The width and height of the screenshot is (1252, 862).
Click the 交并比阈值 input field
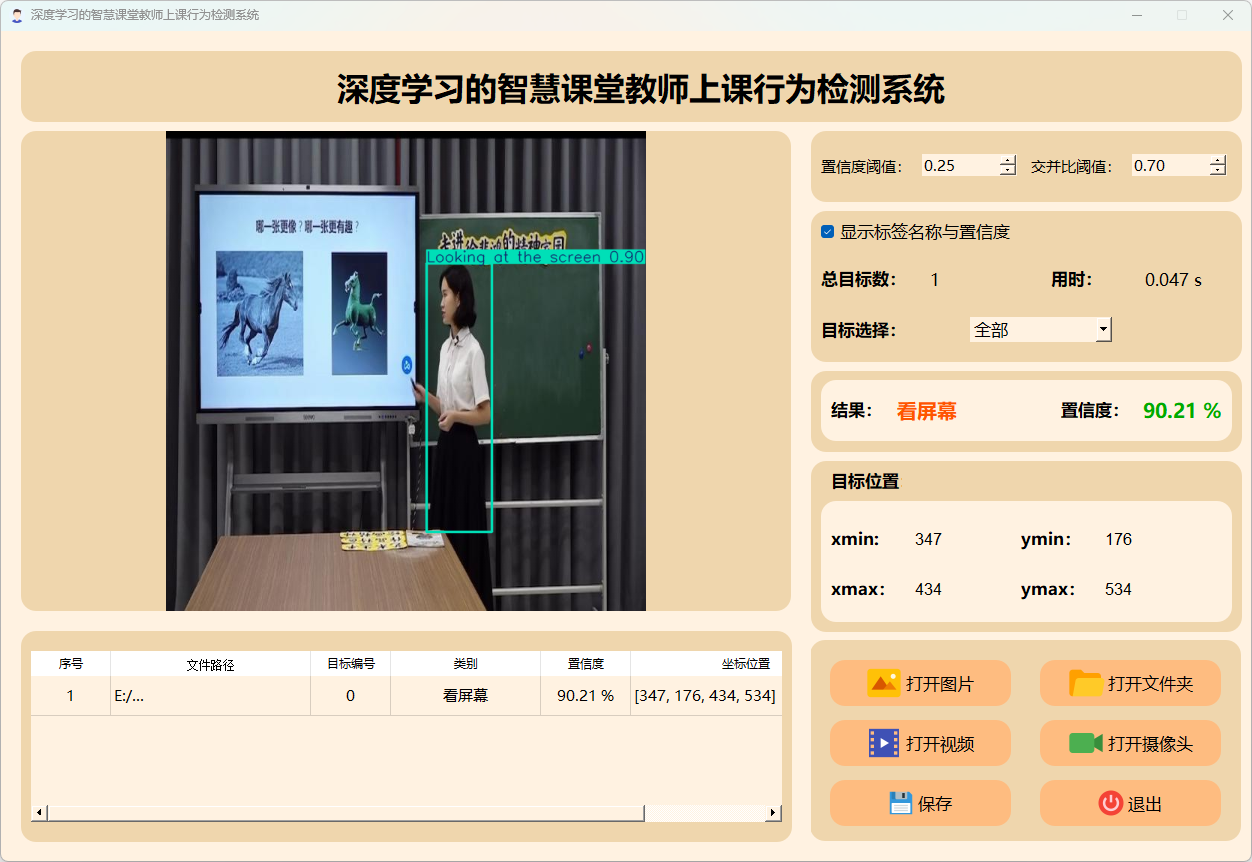(x=1168, y=166)
